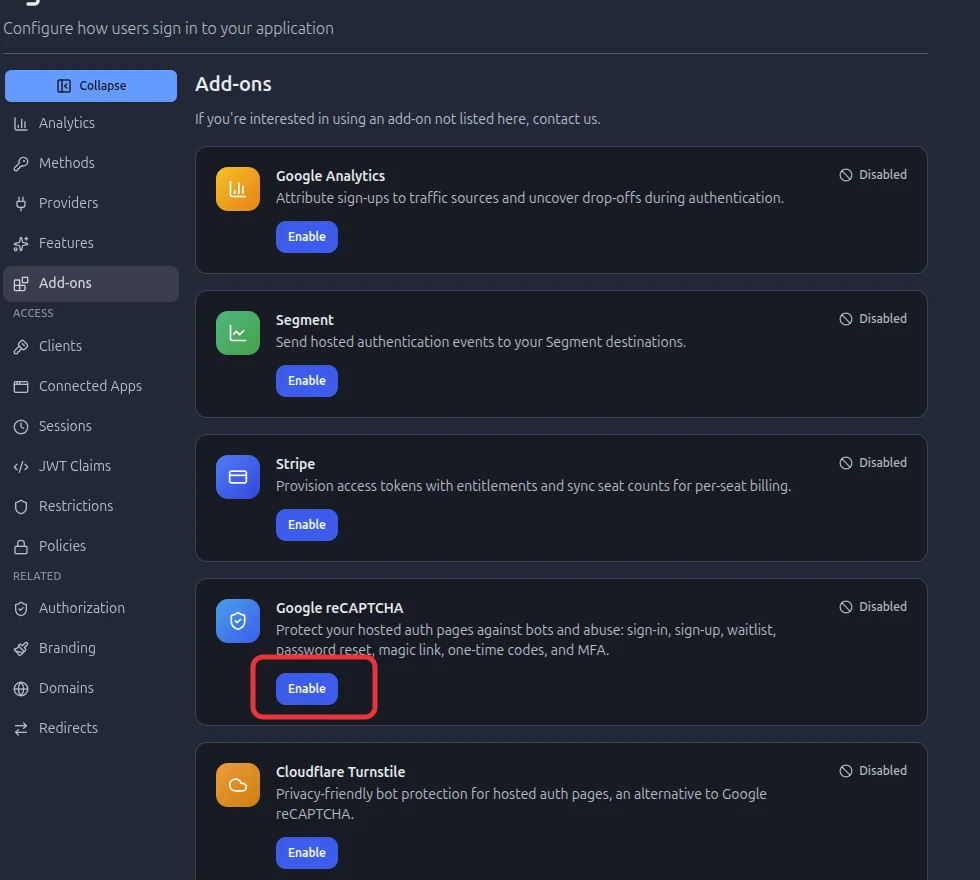Open JWT Claims settings
The height and width of the screenshot is (880, 980).
91,466
